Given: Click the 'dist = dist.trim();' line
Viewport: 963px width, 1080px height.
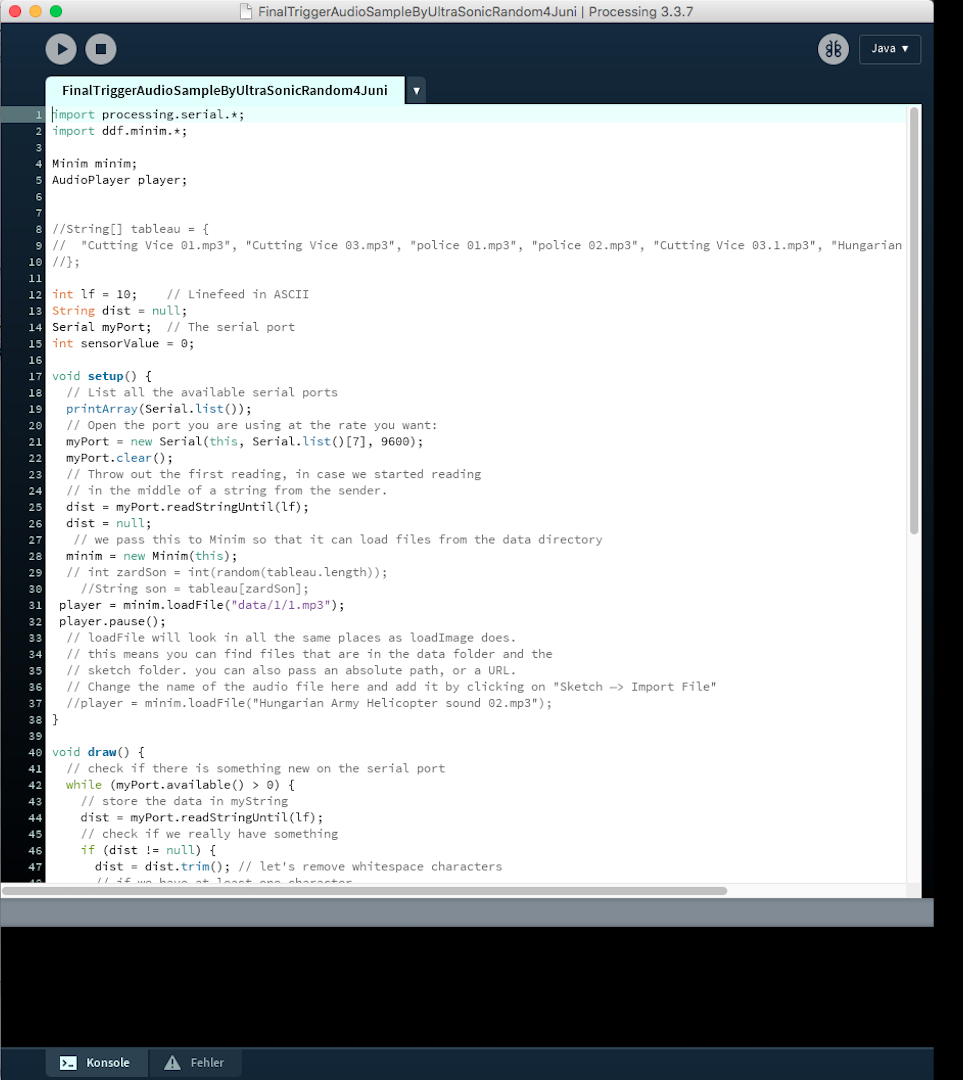Looking at the screenshot, I should click(163, 866).
